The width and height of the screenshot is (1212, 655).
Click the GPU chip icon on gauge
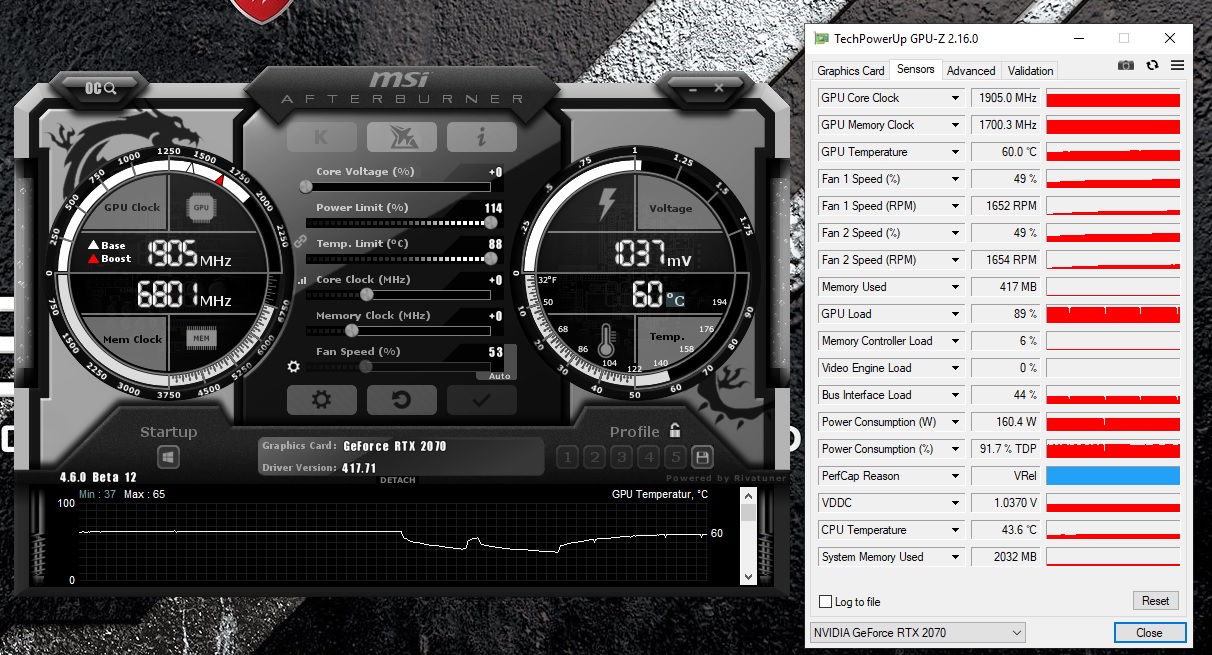click(200, 208)
